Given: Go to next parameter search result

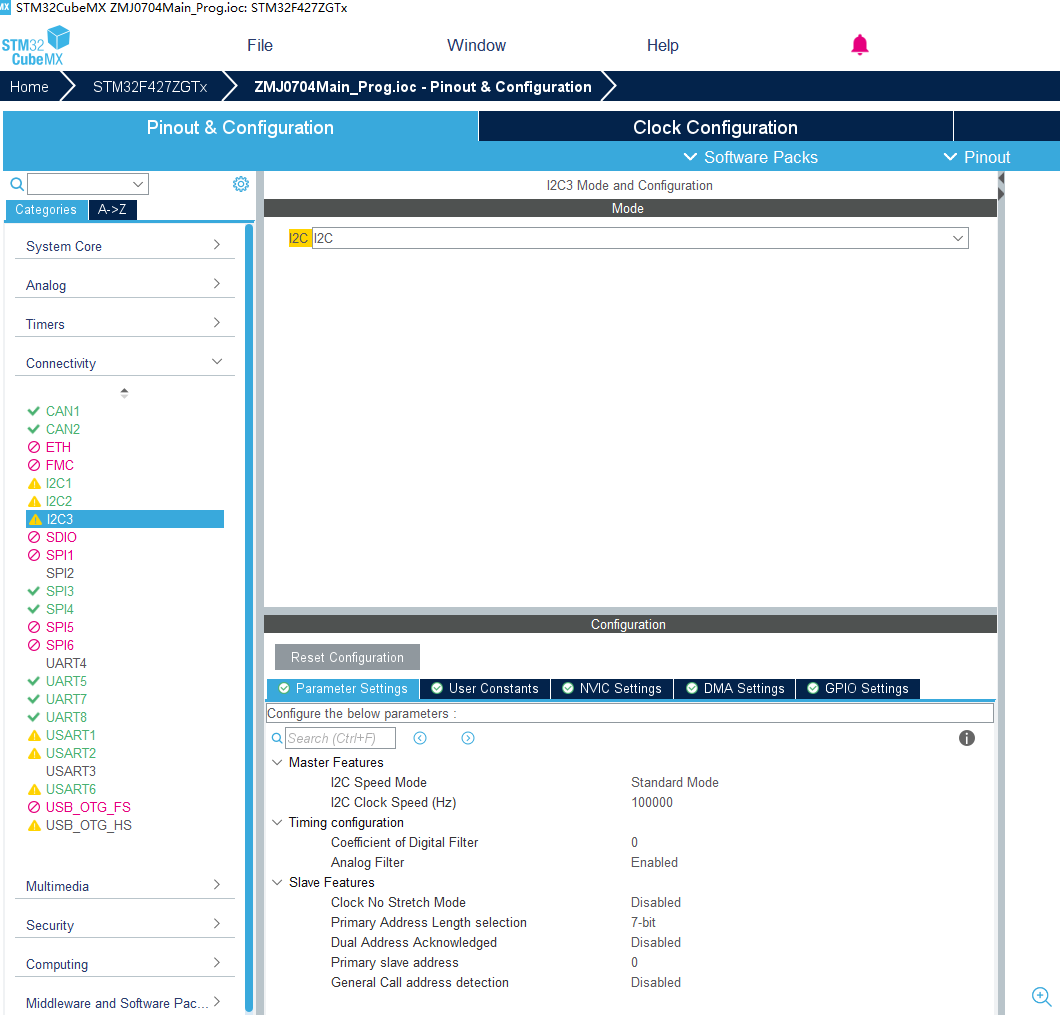Looking at the screenshot, I should click(x=468, y=738).
